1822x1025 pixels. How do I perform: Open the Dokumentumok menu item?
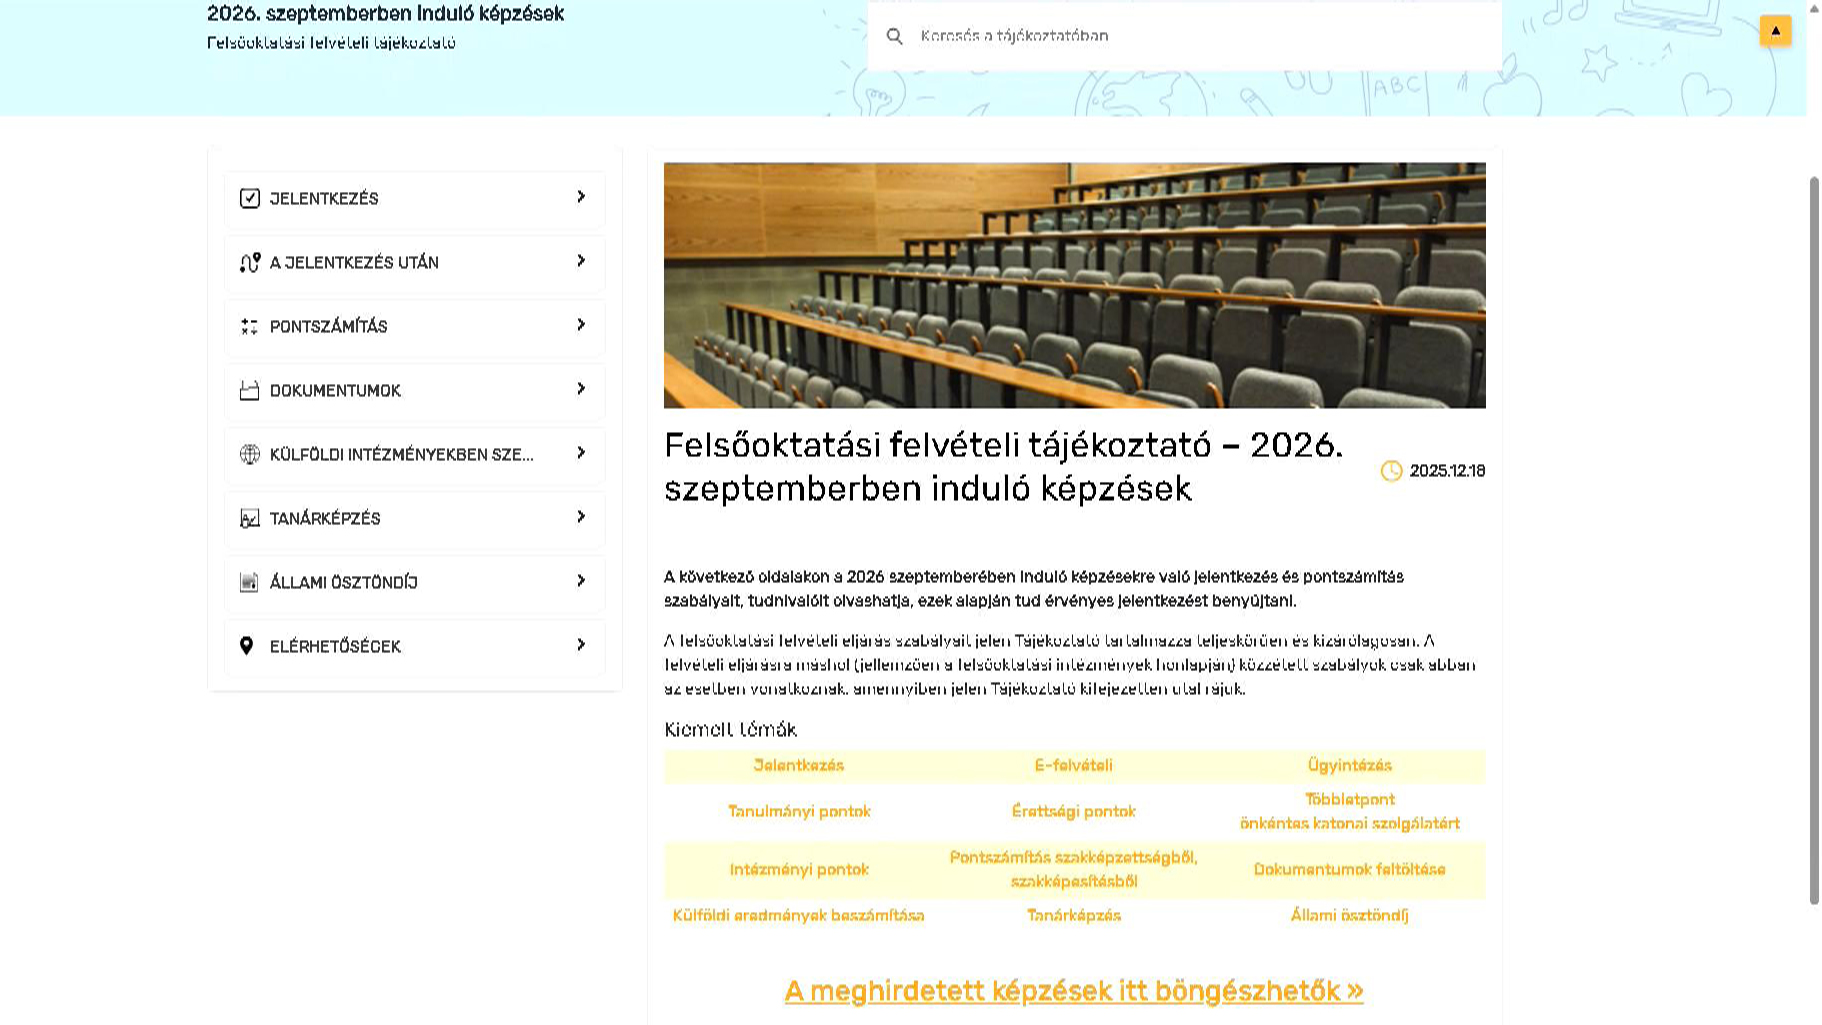(x=335, y=390)
